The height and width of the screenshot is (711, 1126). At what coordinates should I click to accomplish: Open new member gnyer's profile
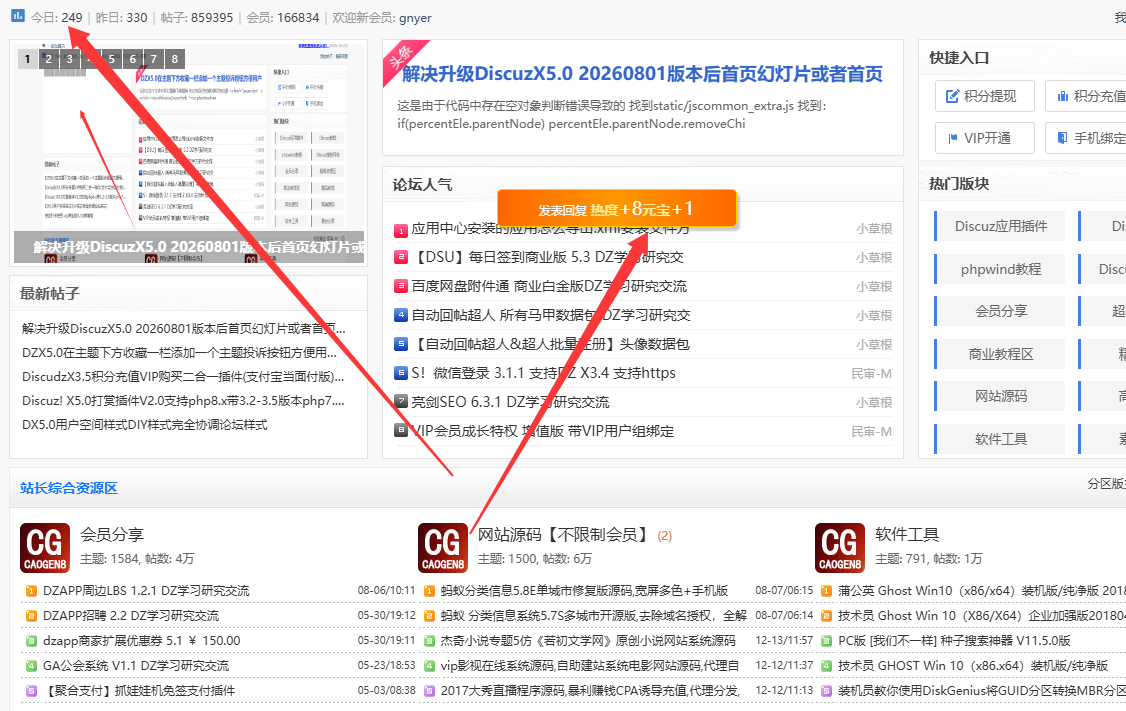tap(415, 18)
